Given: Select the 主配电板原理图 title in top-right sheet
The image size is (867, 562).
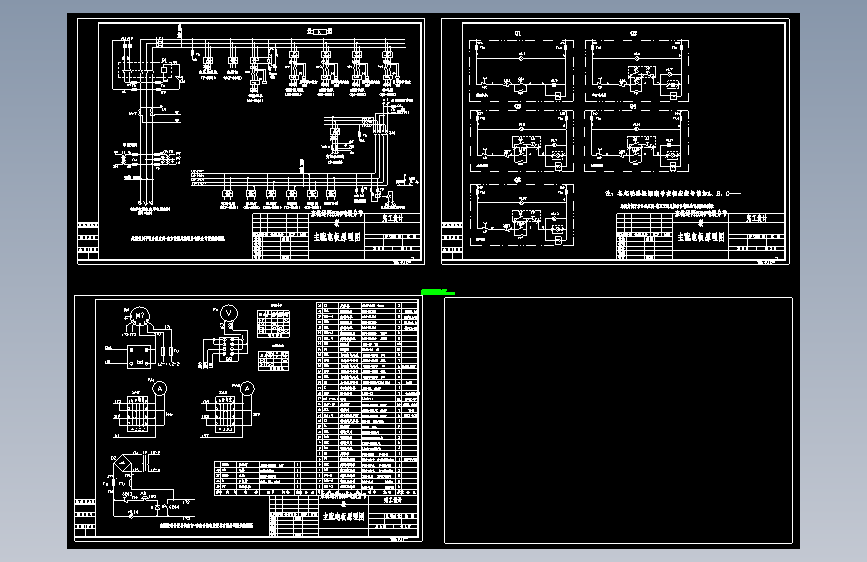Looking at the screenshot, I should (701, 237).
